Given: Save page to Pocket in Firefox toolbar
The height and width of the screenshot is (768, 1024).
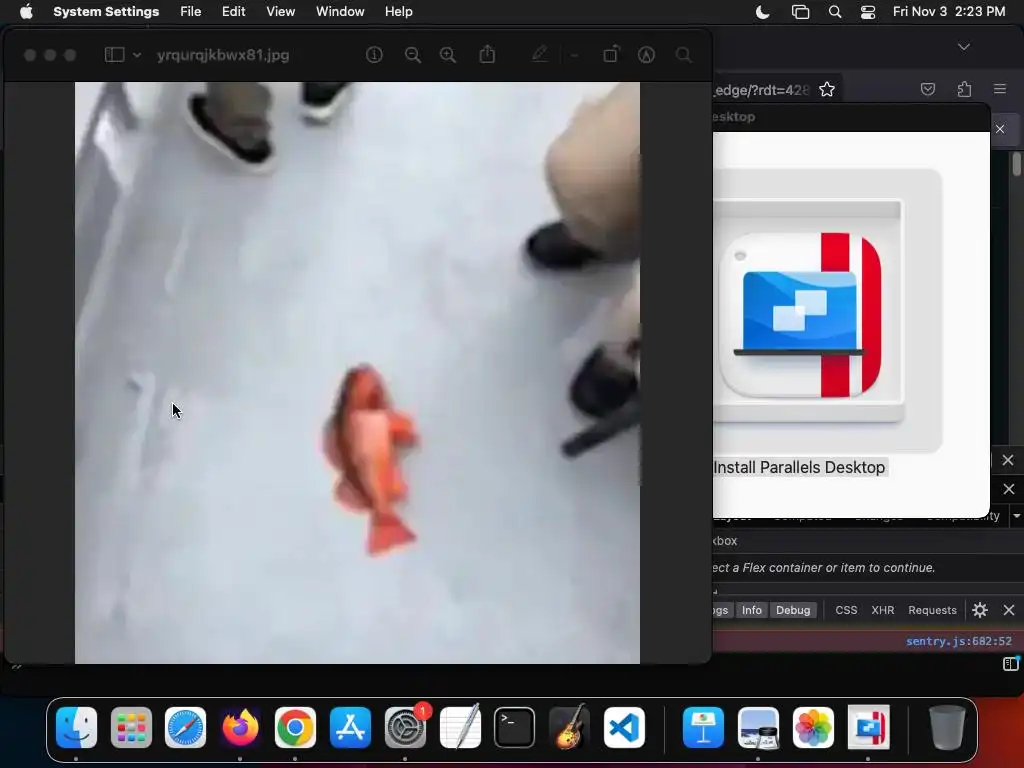Looking at the screenshot, I should coord(928,89).
